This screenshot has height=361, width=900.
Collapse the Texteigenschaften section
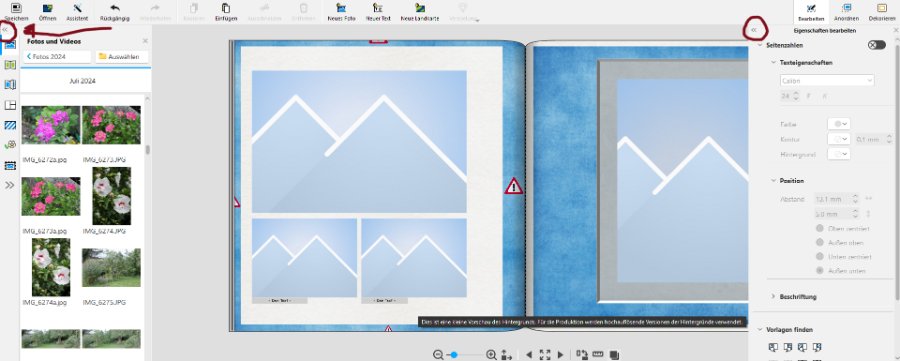(x=773, y=63)
